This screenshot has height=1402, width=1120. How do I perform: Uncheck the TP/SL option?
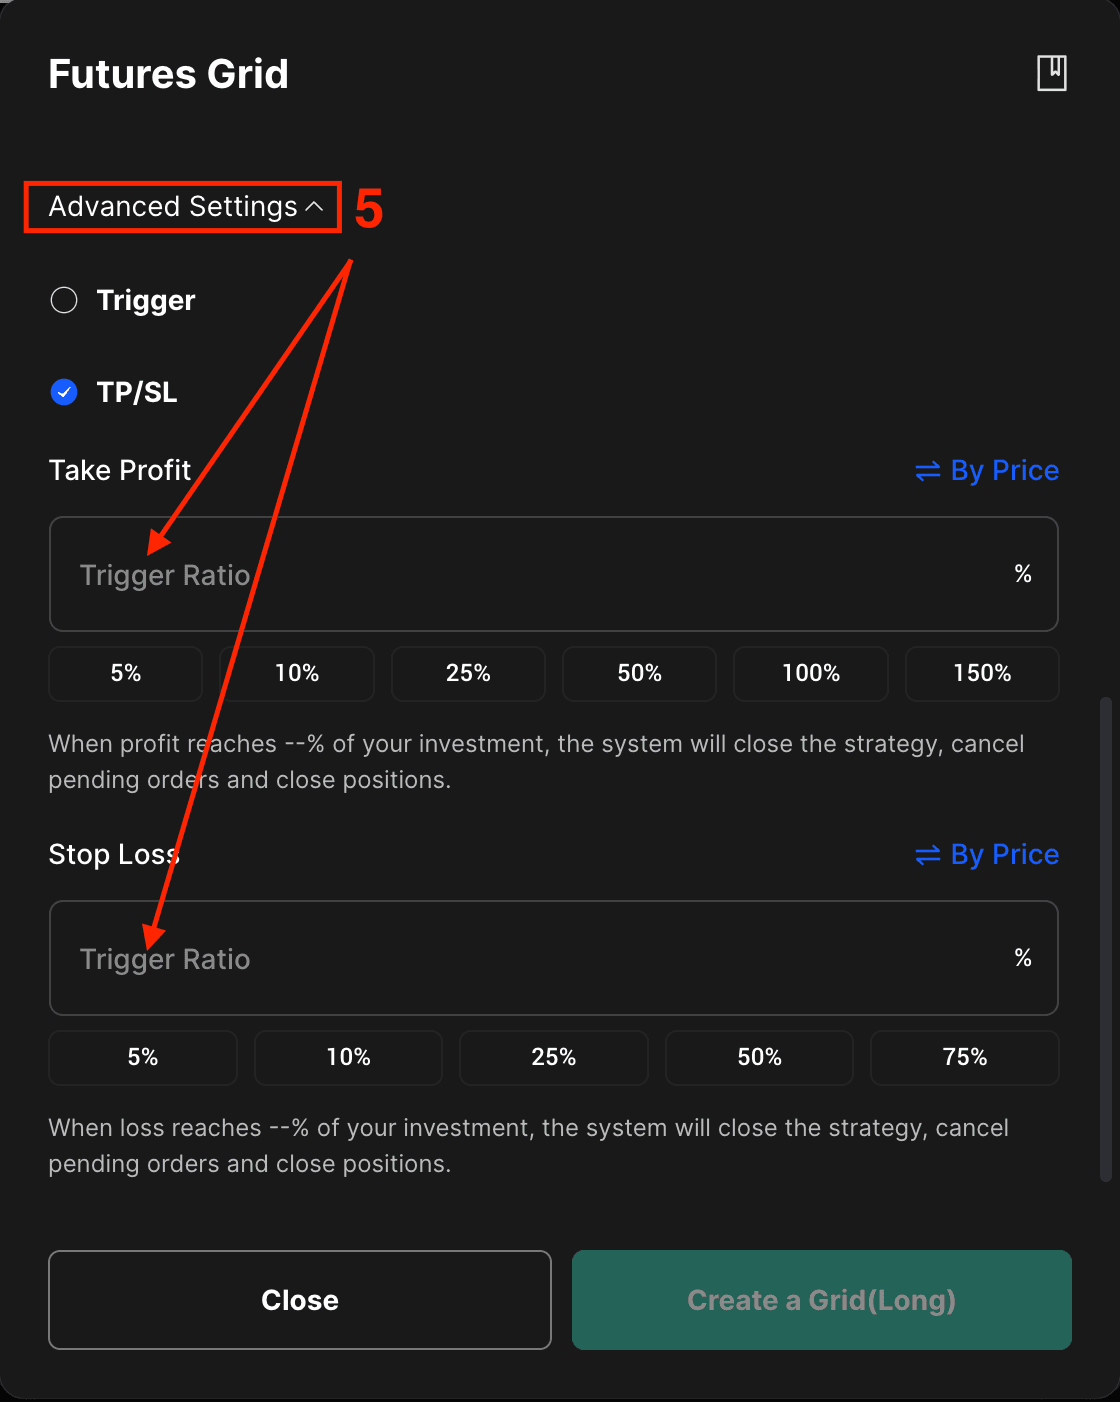[64, 392]
